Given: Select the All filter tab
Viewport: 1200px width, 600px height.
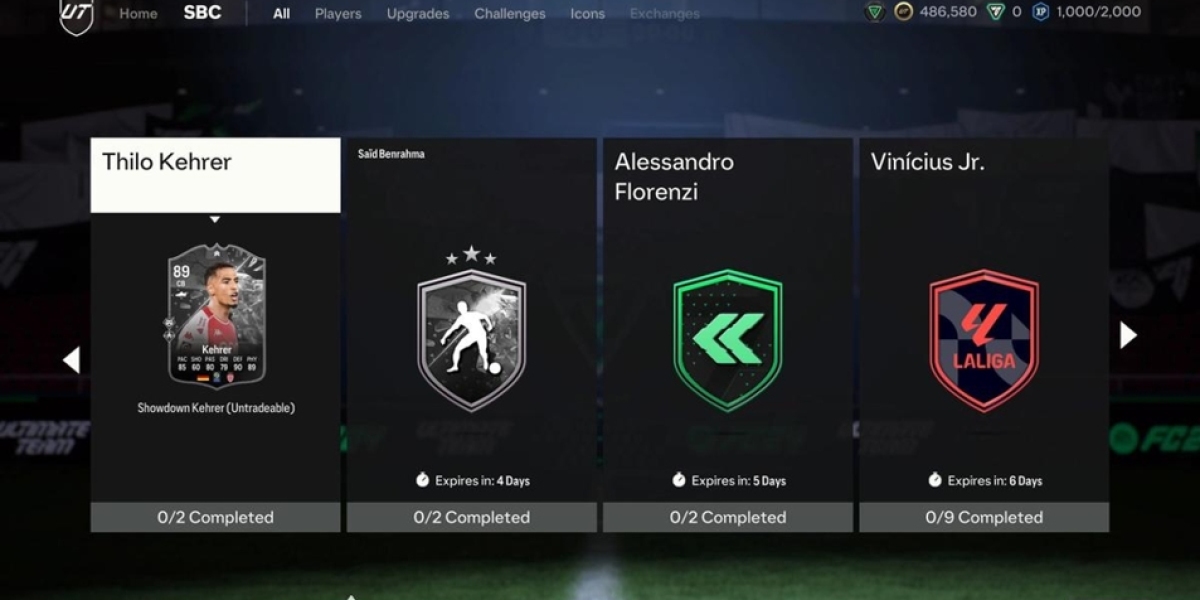Looking at the screenshot, I should tap(282, 14).
